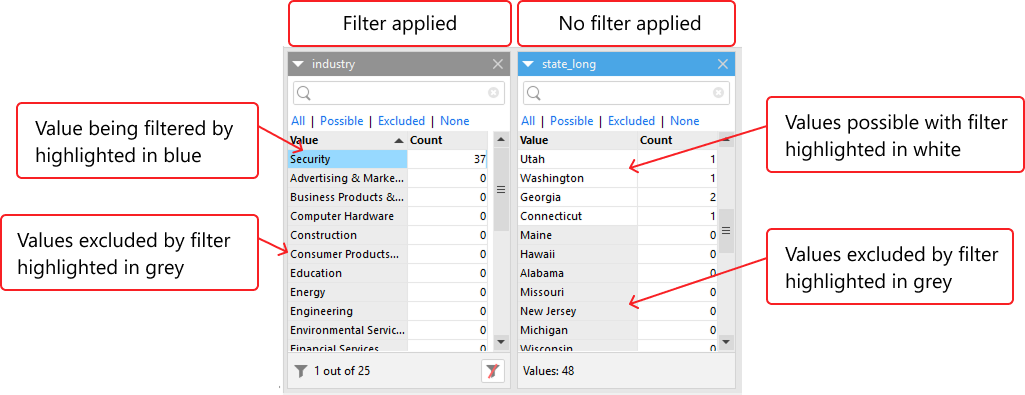Click the search field in industry panel
Screen dimensions: 1025x395
click(x=399, y=93)
